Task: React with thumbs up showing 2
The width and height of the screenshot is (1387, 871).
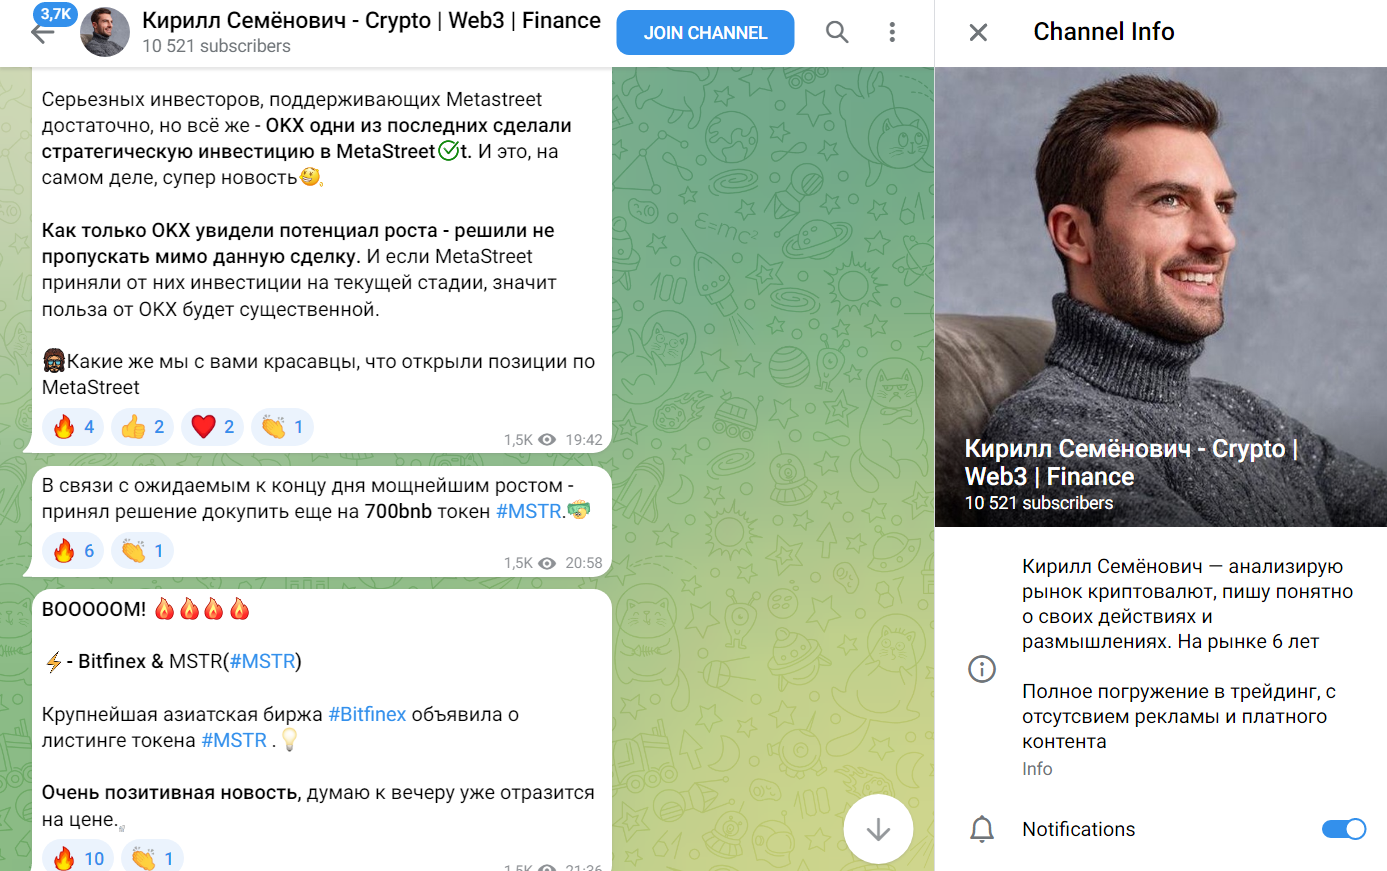Action: [142, 427]
